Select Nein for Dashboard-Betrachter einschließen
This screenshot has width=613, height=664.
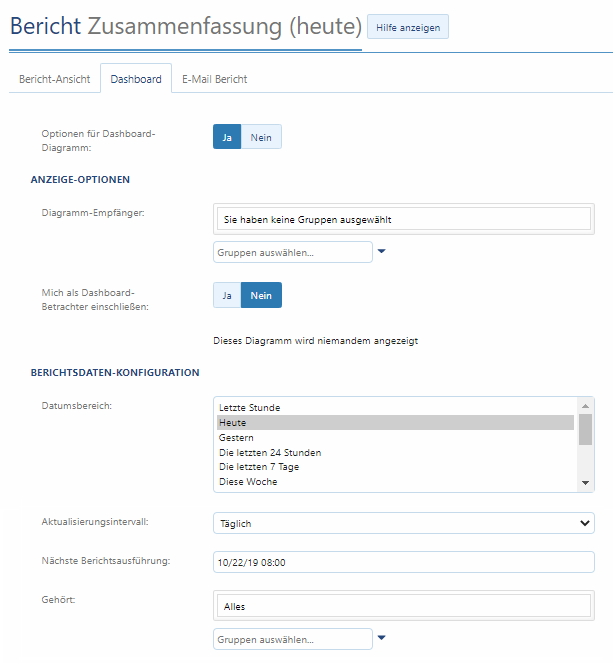pos(261,296)
